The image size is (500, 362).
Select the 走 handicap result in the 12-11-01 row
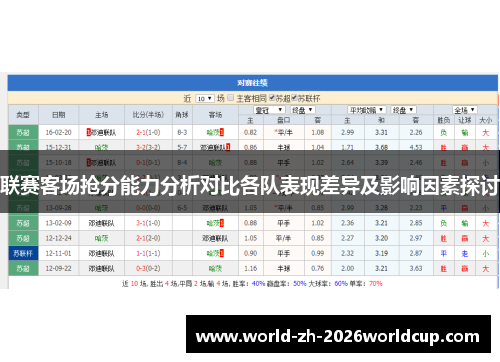[465, 254]
